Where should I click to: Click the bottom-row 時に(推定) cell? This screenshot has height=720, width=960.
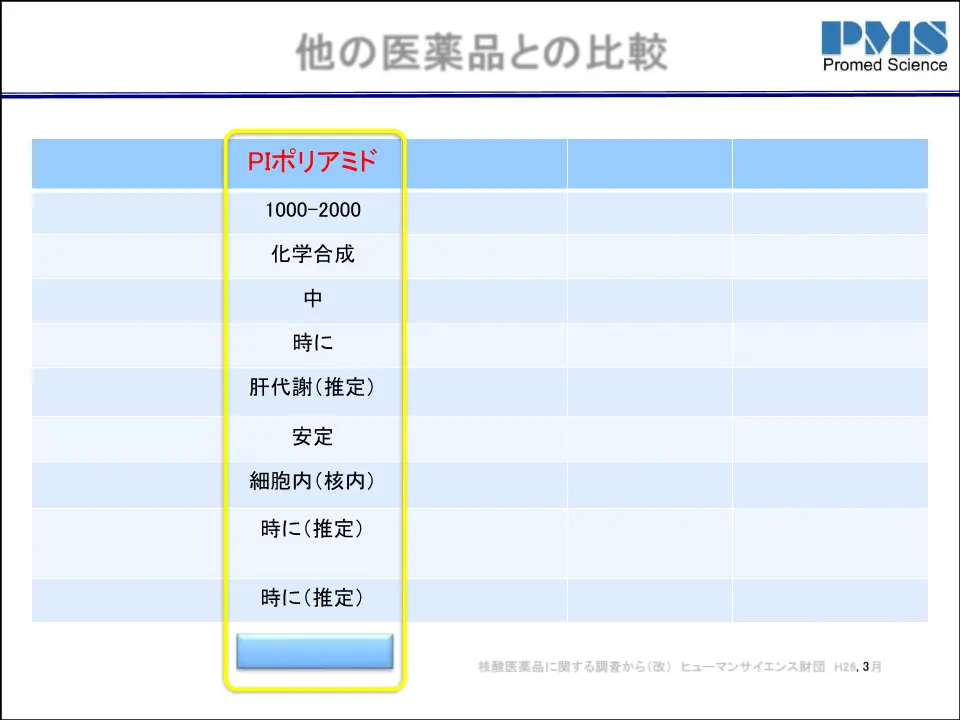[x=313, y=599]
